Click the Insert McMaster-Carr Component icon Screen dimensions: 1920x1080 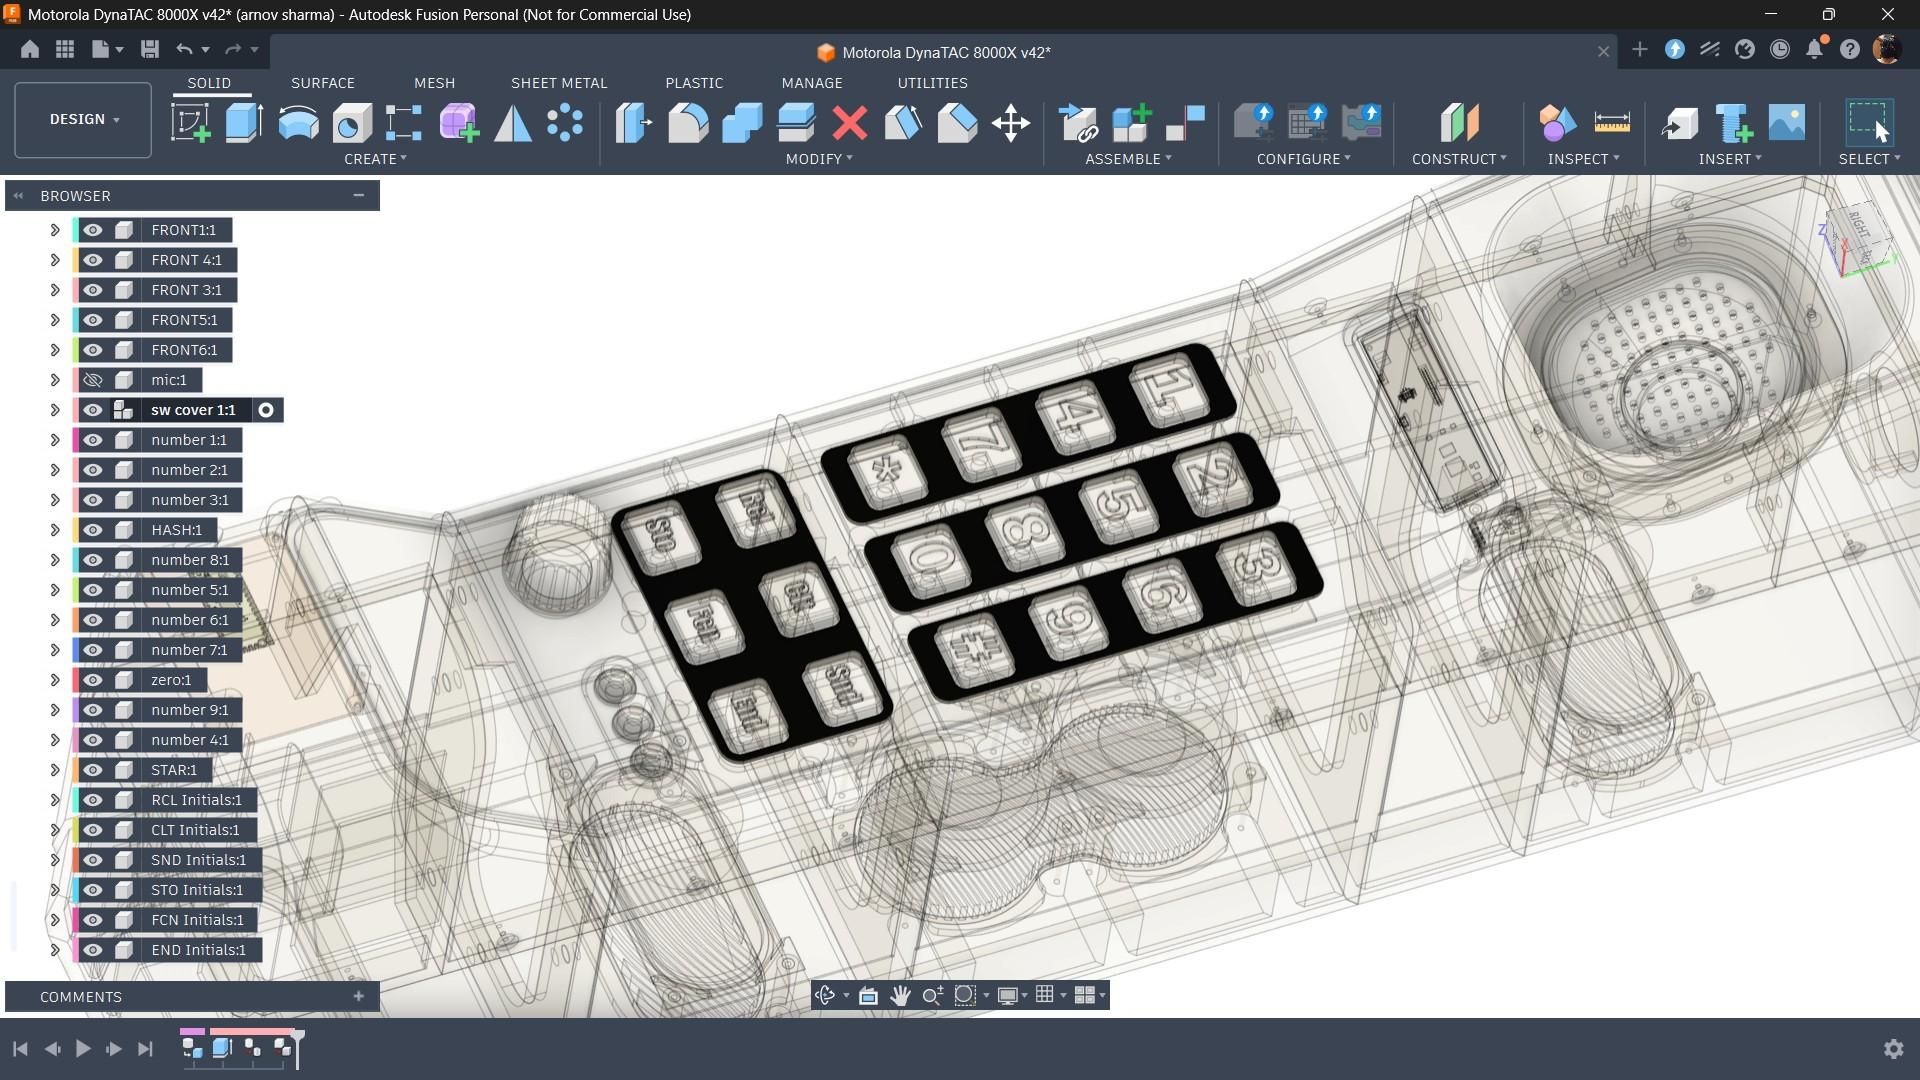pyautogui.click(x=1734, y=123)
